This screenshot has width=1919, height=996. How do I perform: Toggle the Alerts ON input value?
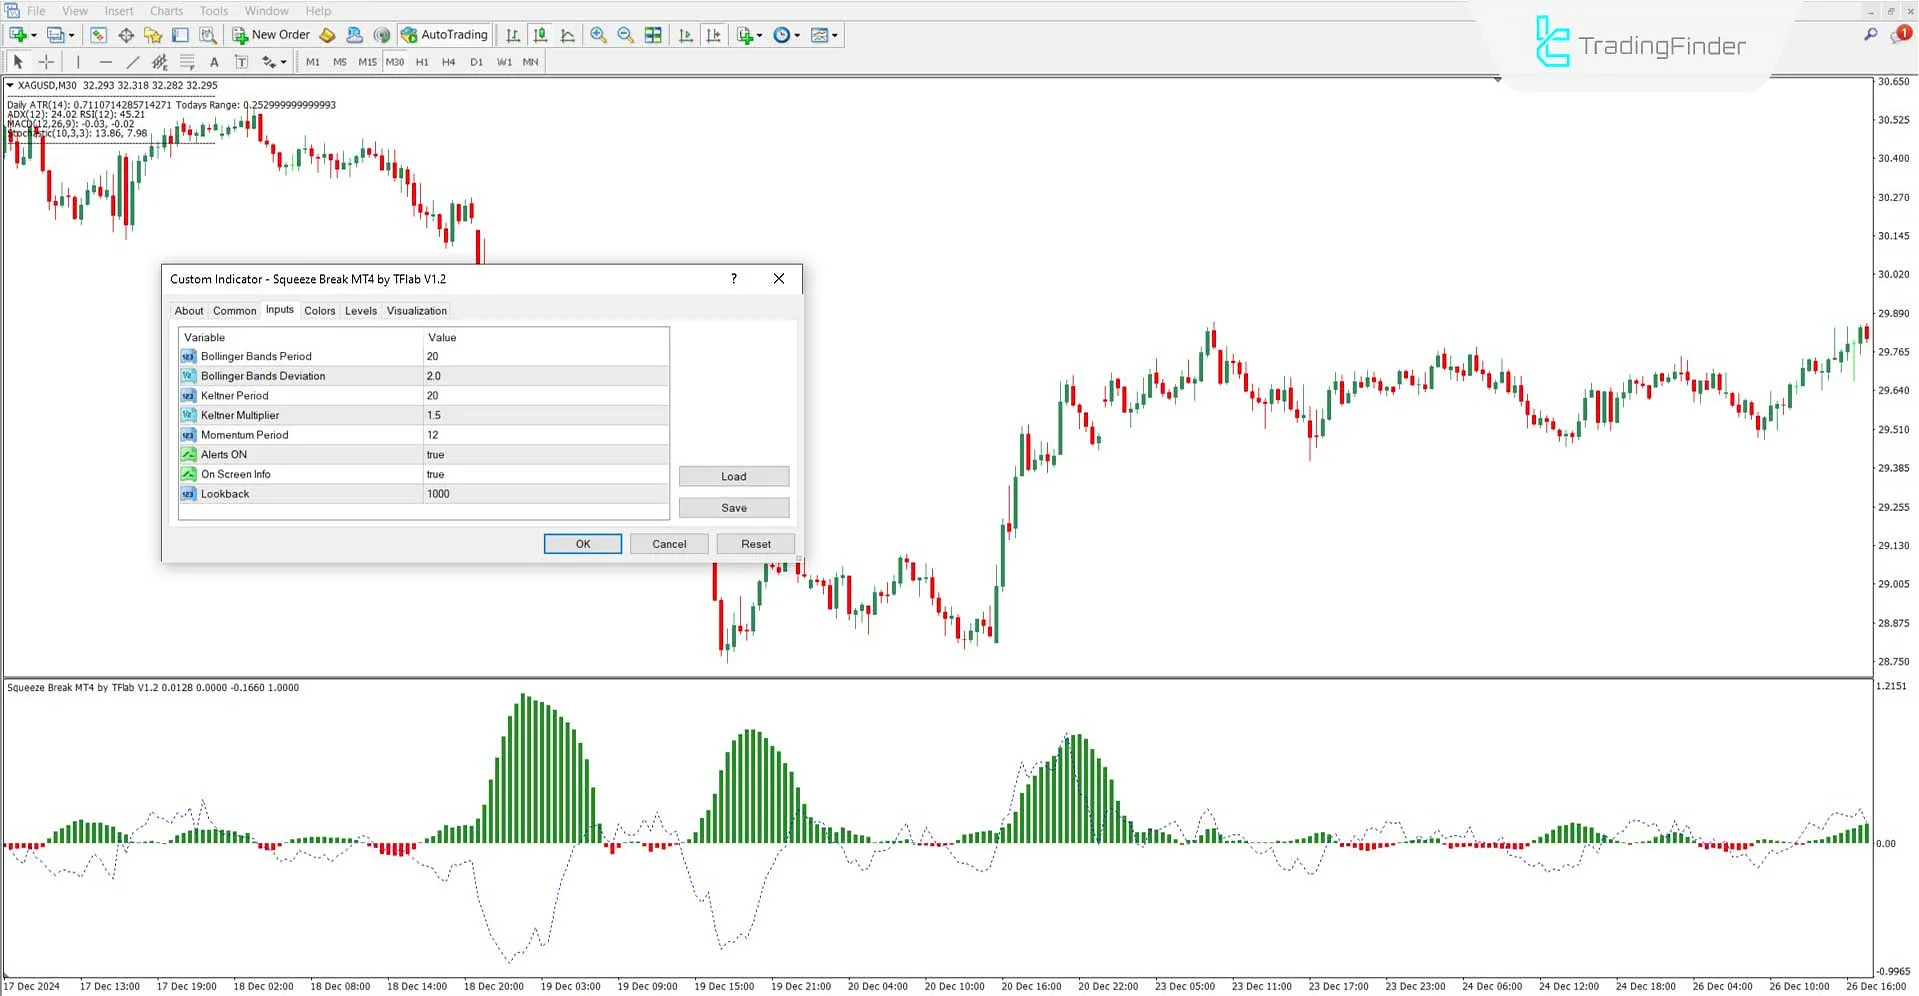[545, 454]
